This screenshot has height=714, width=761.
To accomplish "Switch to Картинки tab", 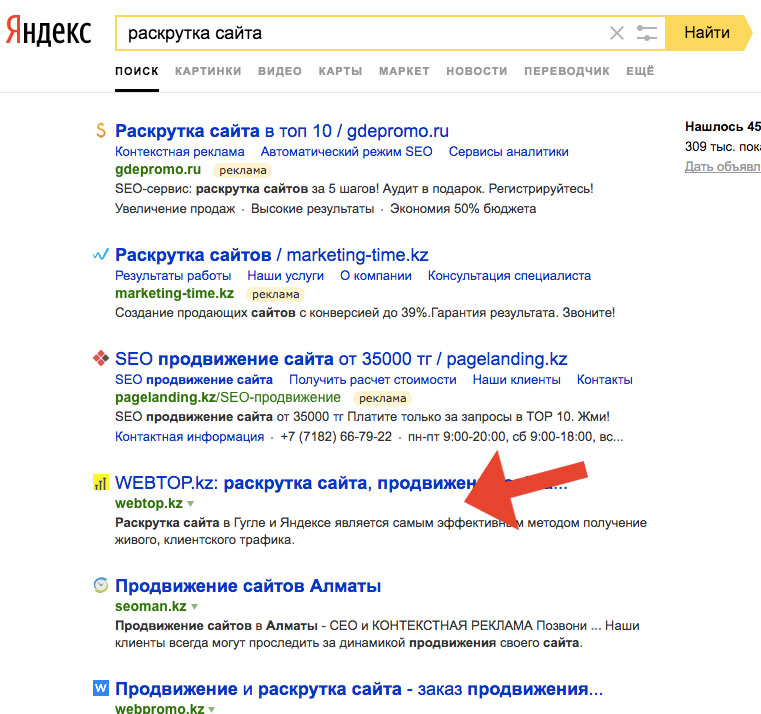I will click(x=208, y=71).
